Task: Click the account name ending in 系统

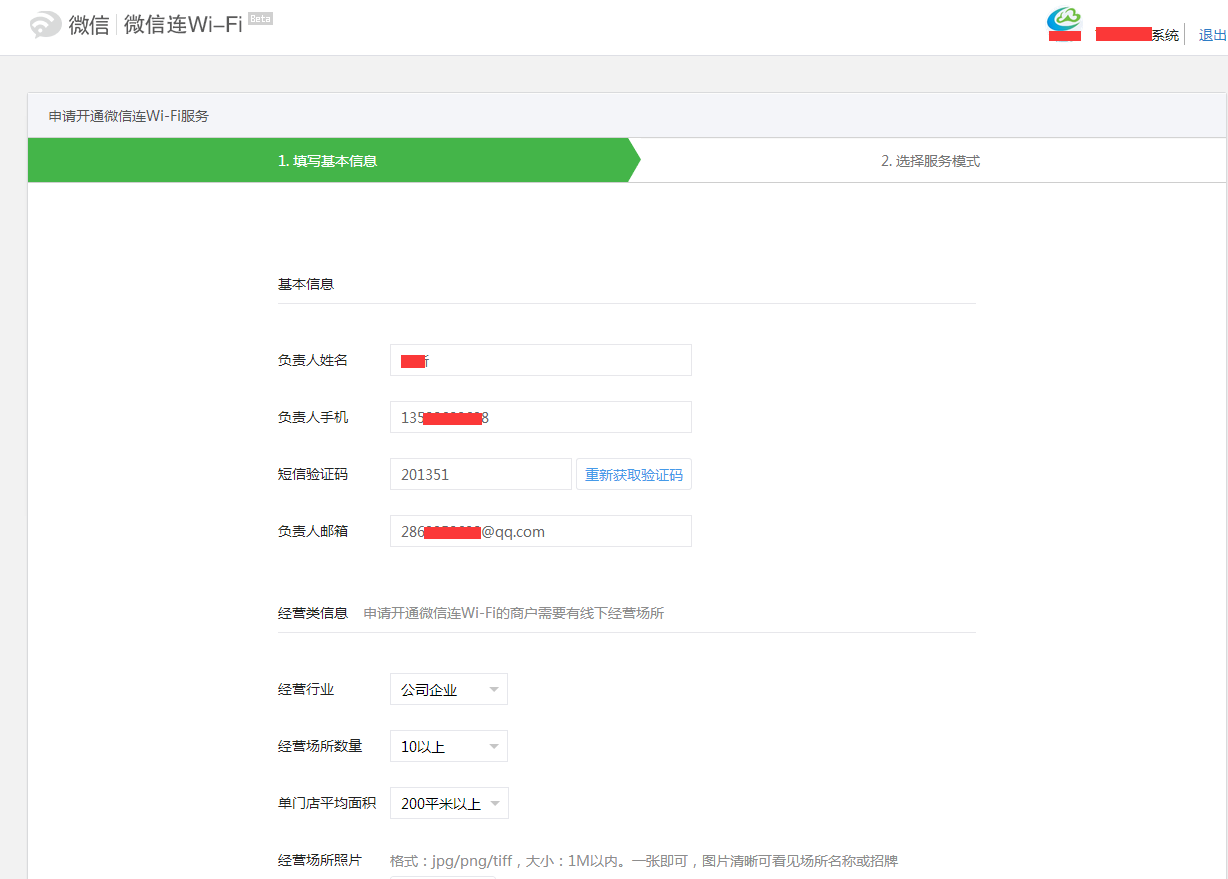Action: click(x=1137, y=35)
